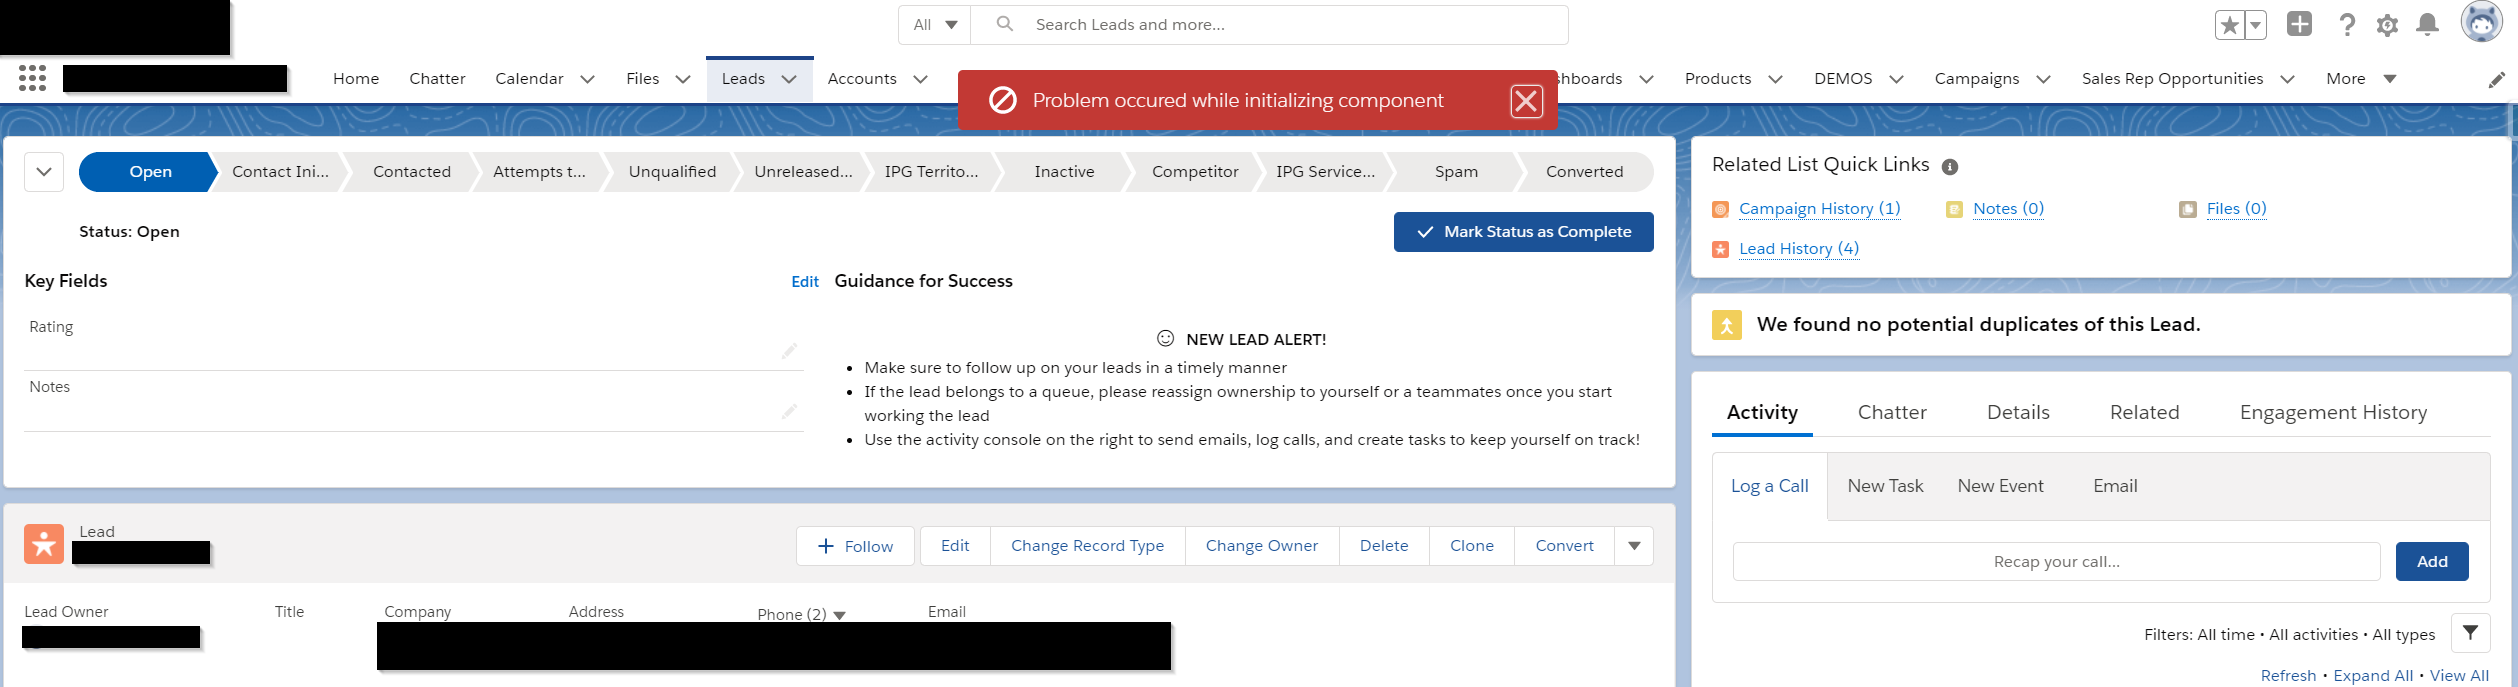
Task: Select the New Event tab
Action: pos(2000,486)
